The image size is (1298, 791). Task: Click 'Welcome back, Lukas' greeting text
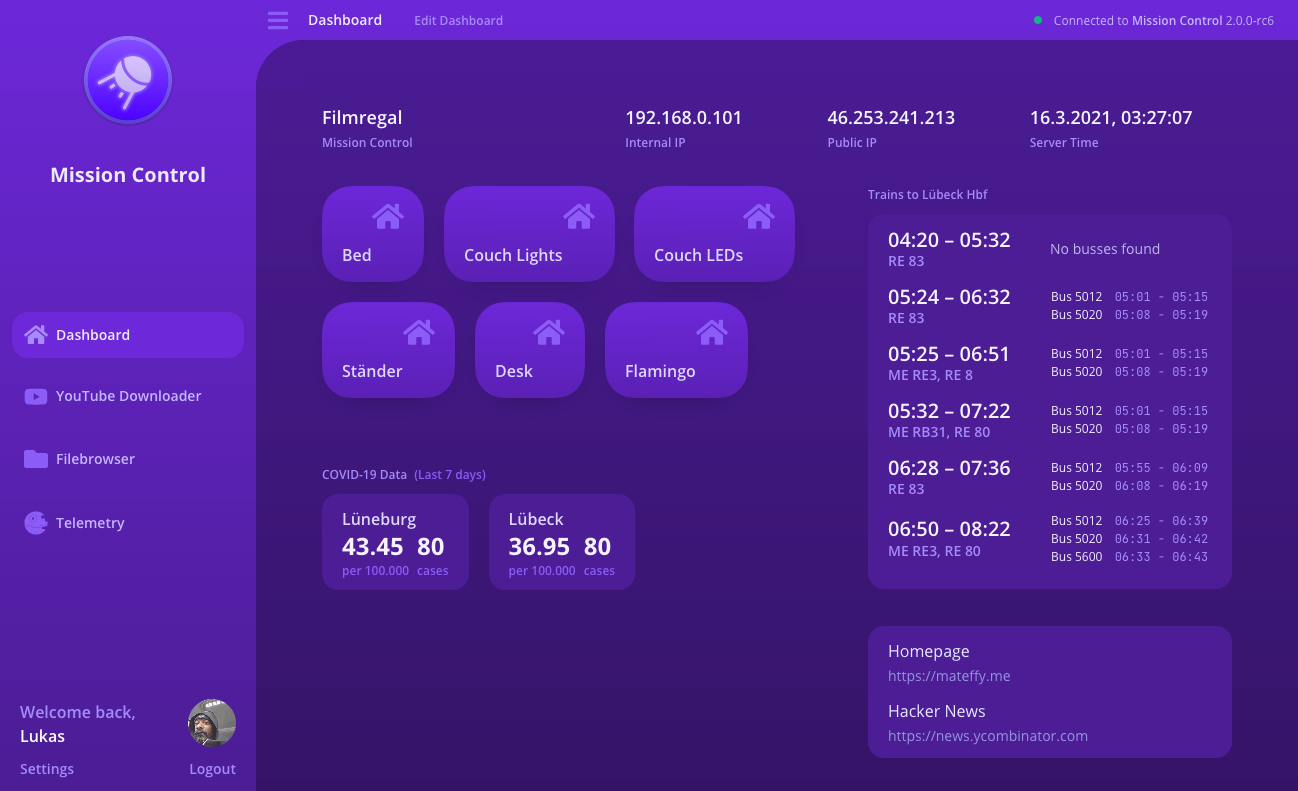coord(78,724)
